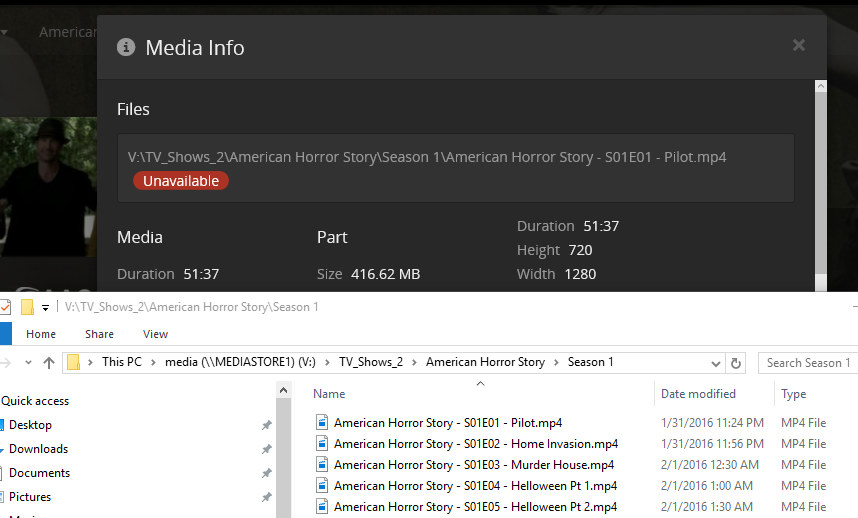The width and height of the screenshot is (858, 518).
Task: Select S01E01 - Pilot.mp4 file
Action: click(x=448, y=423)
